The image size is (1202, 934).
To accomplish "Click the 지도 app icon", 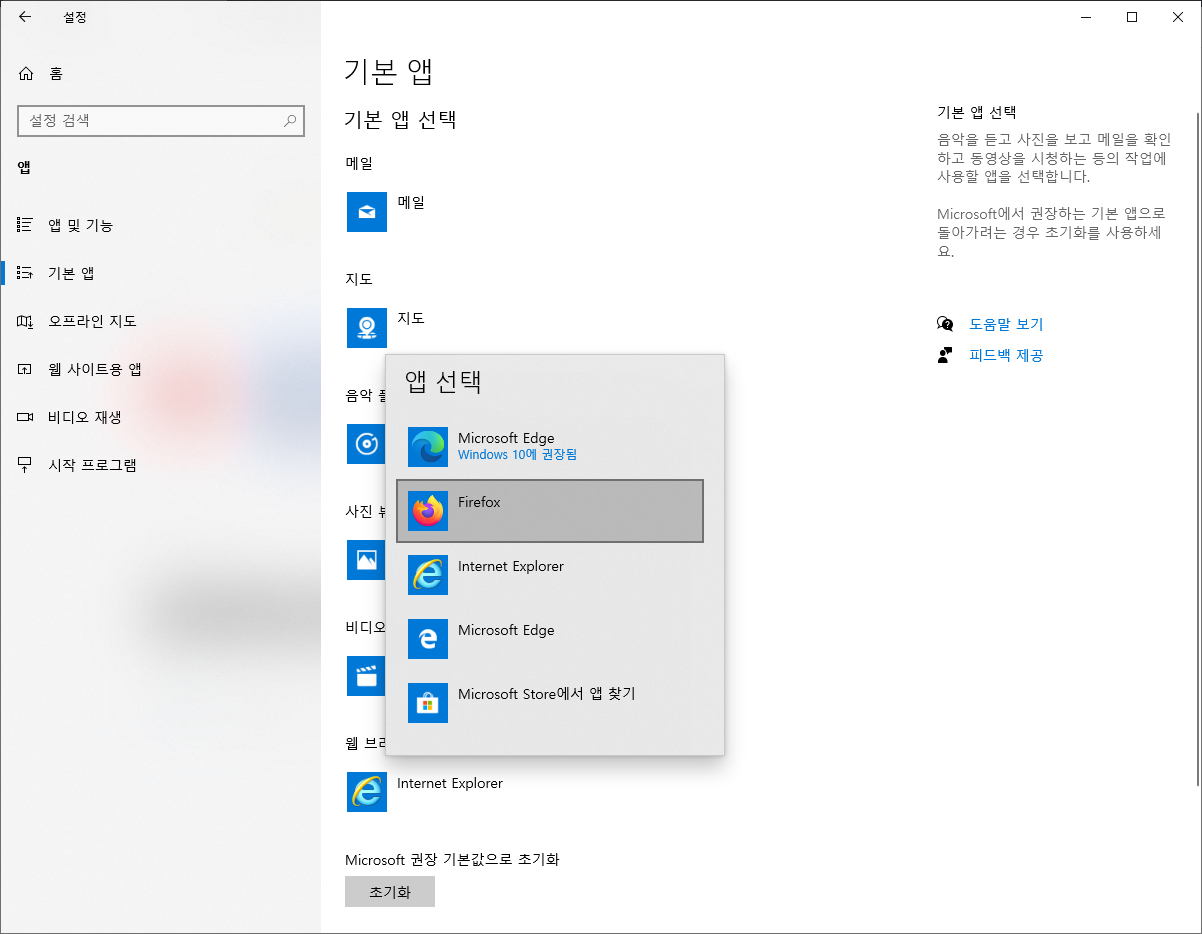I will pyautogui.click(x=367, y=328).
